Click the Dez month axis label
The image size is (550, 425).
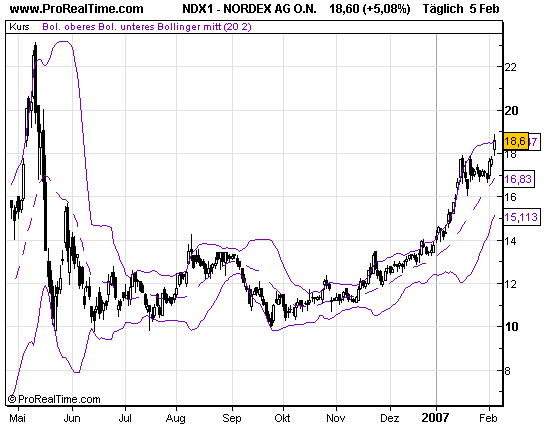[390, 418]
